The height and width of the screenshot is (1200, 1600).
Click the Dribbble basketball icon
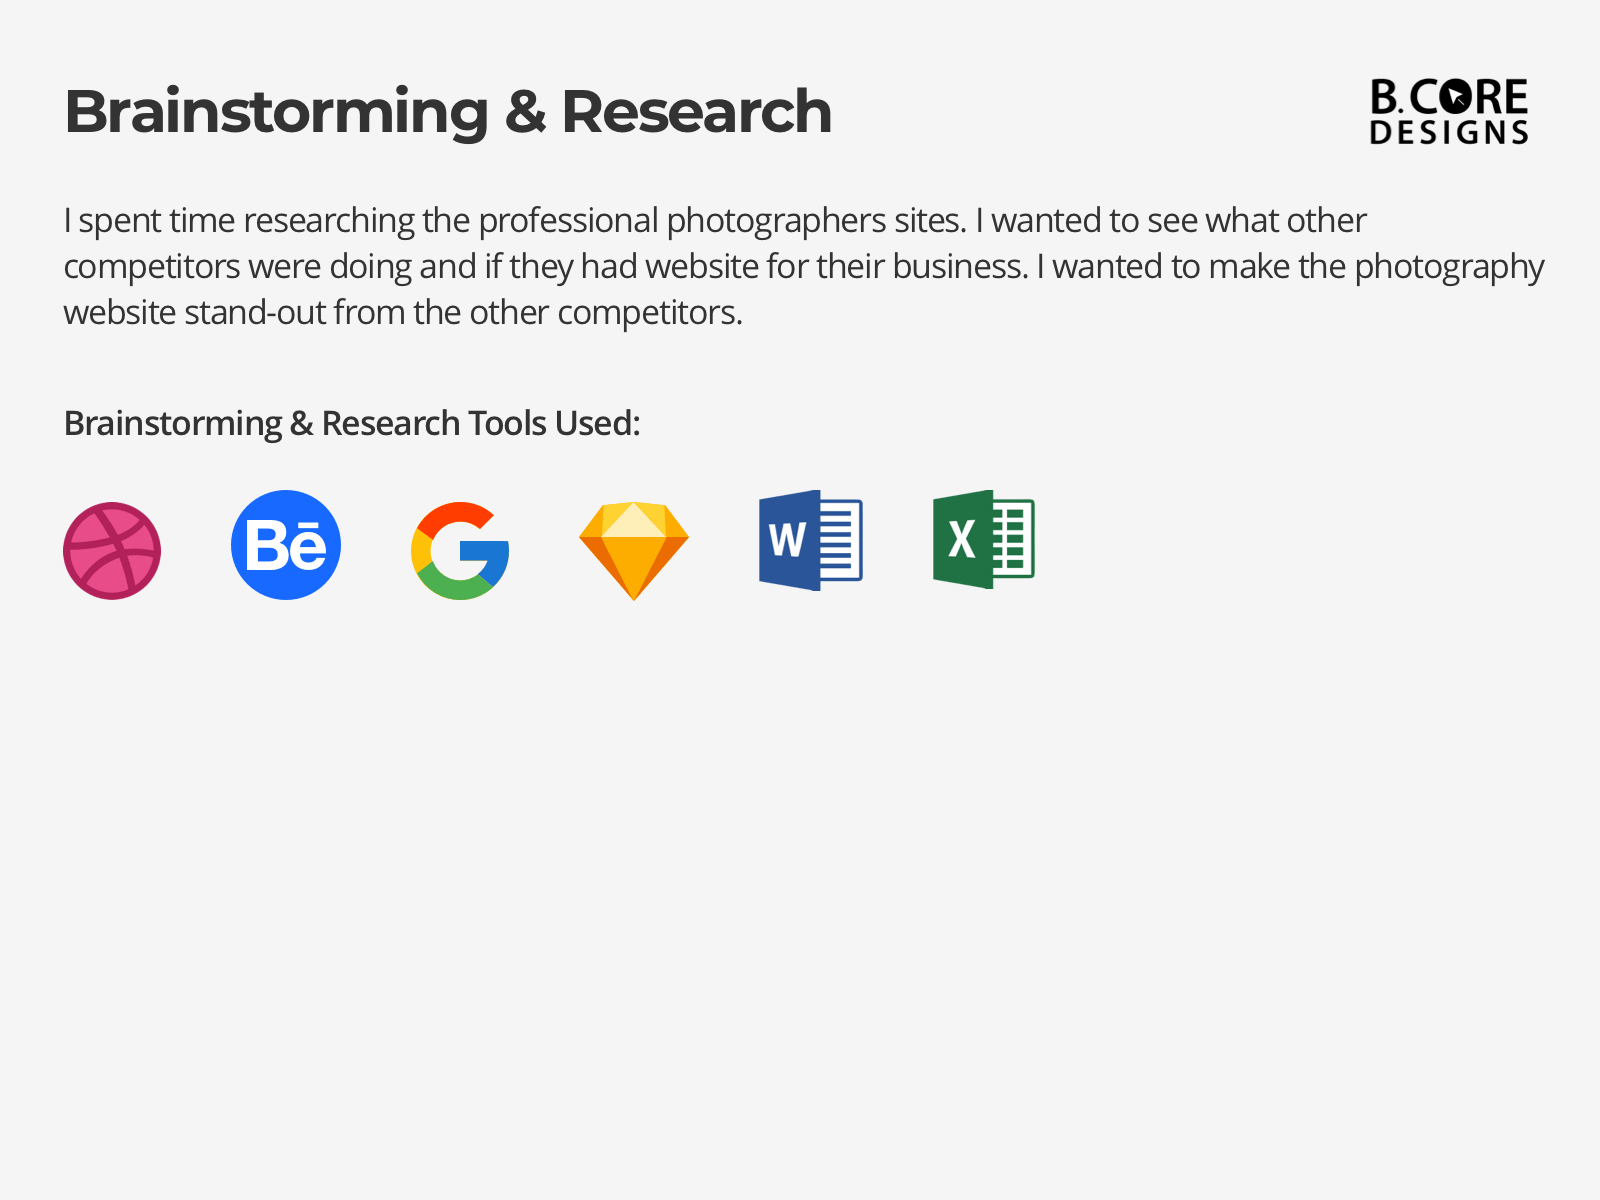point(112,550)
